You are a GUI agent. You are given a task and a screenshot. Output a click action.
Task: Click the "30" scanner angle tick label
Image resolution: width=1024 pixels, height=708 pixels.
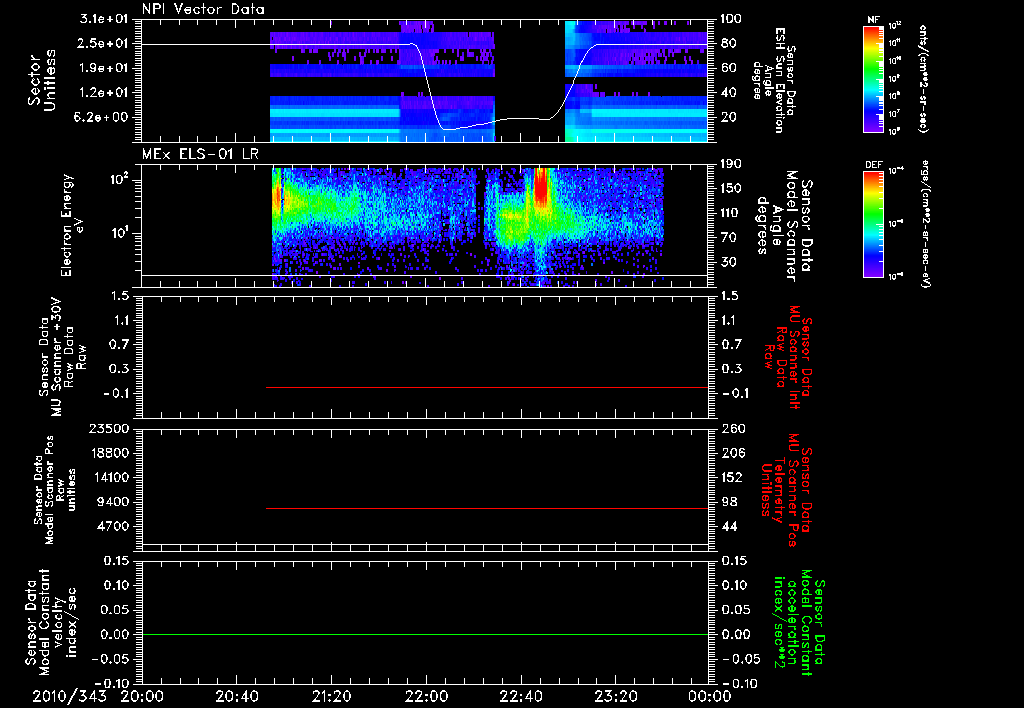[x=729, y=263]
